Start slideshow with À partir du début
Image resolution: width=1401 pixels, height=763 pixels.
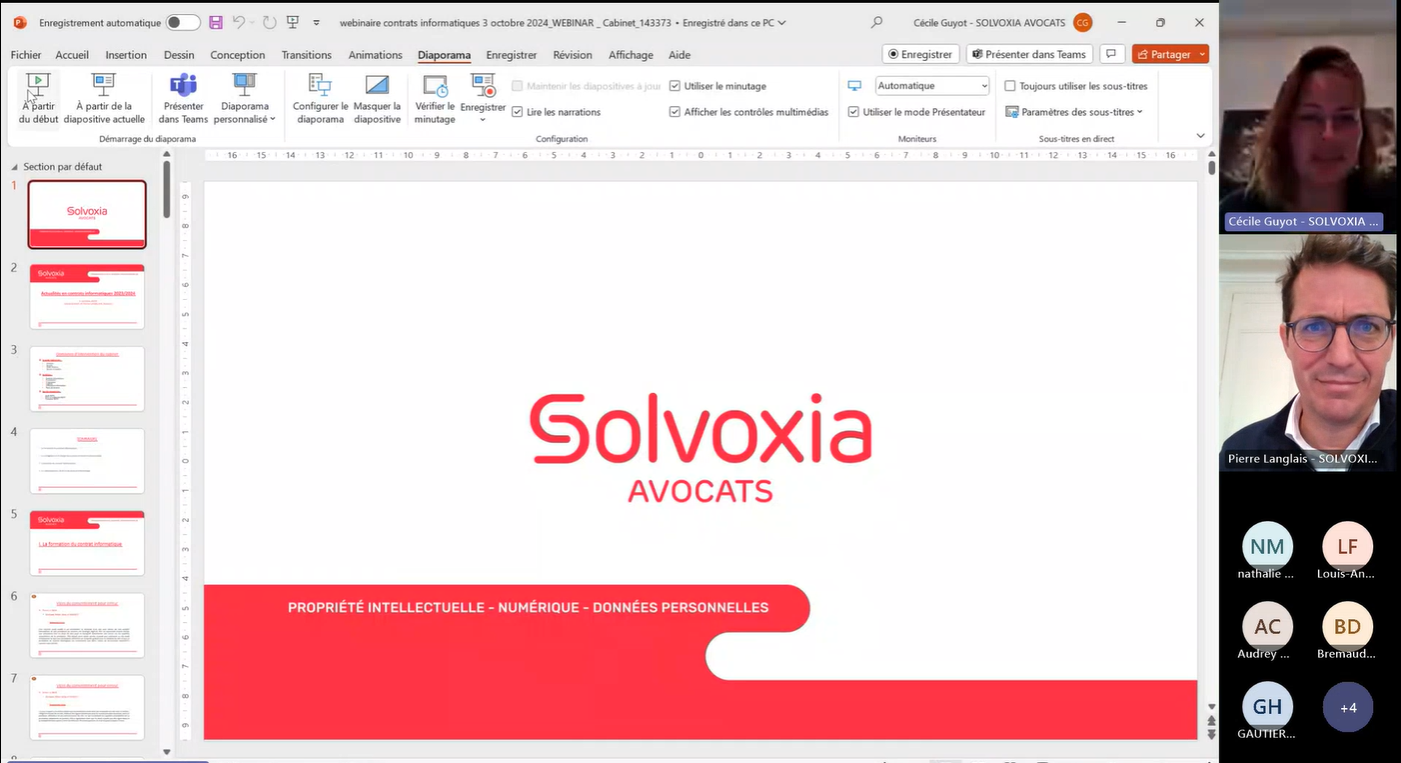coord(38,99)
